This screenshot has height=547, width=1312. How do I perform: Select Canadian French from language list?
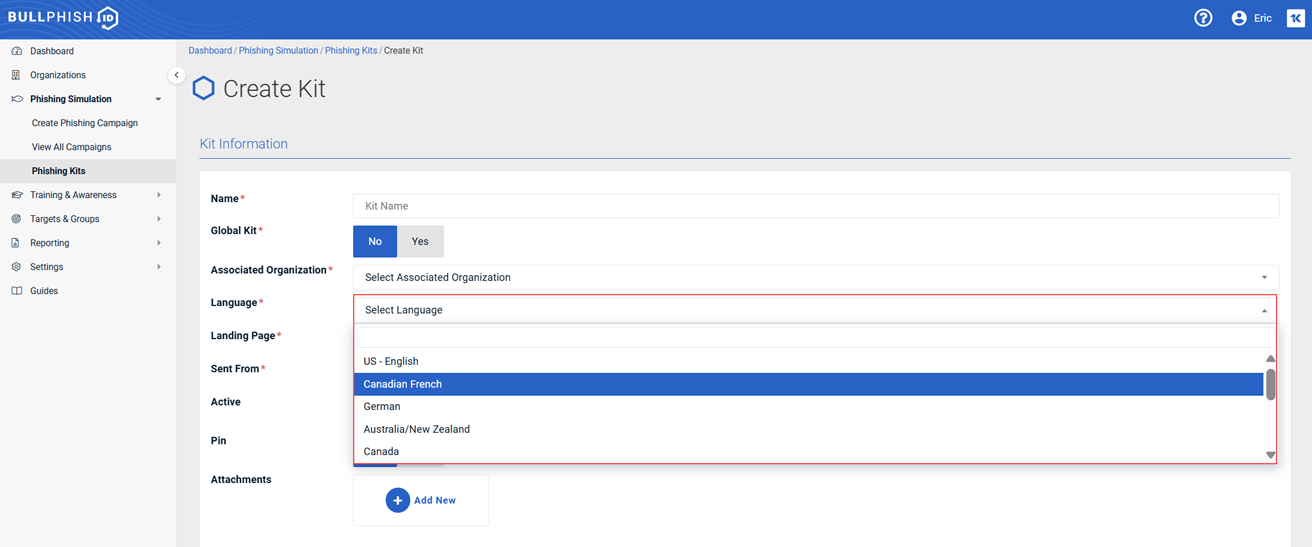coord(808,384)
